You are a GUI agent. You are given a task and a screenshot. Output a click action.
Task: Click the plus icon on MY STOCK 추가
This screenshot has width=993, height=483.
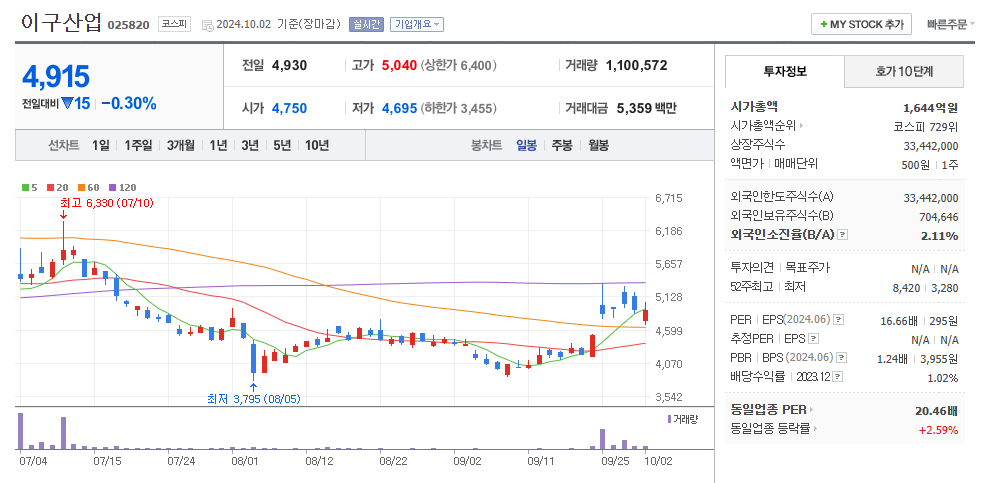coord(823,24)
